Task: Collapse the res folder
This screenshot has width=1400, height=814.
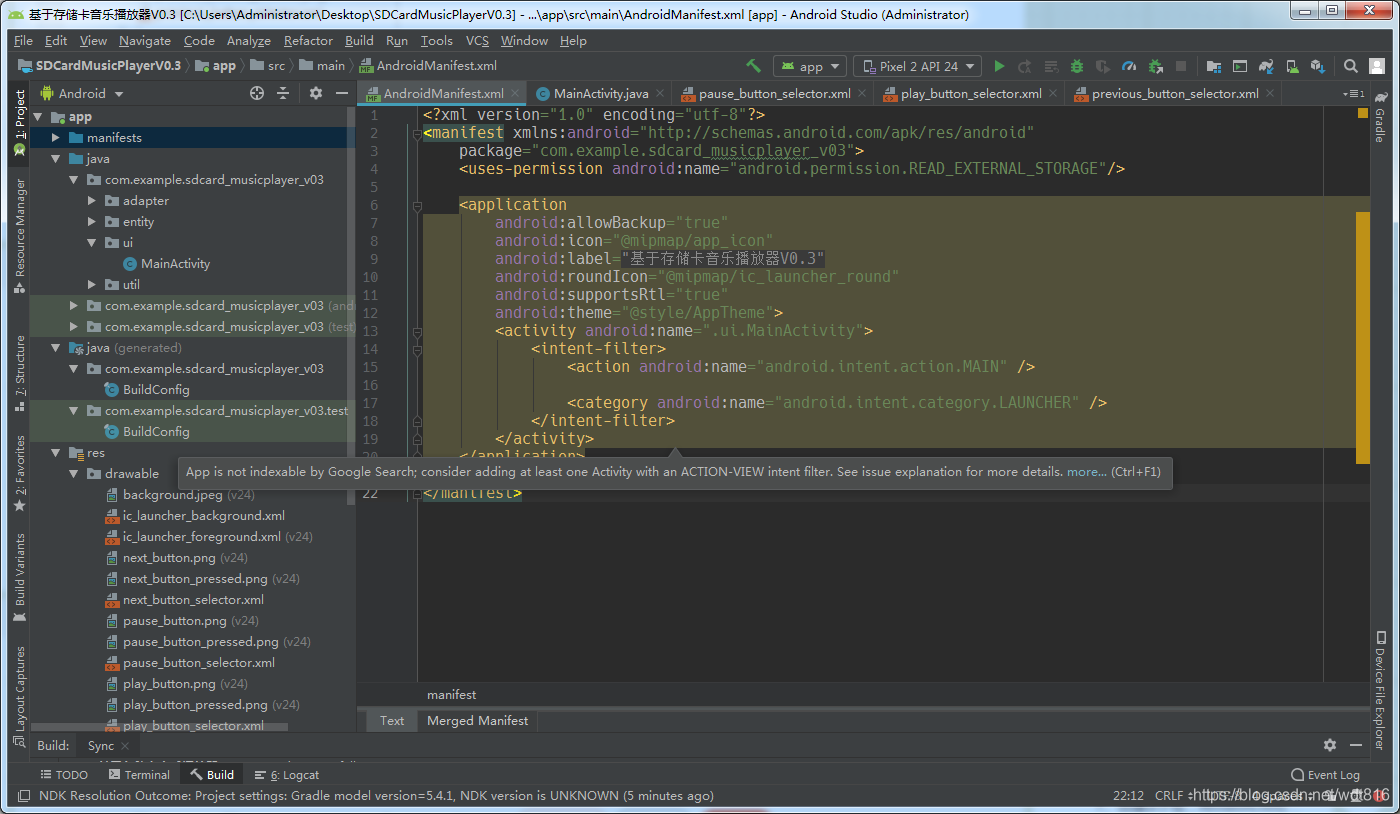Action: [x=56, y=452]
